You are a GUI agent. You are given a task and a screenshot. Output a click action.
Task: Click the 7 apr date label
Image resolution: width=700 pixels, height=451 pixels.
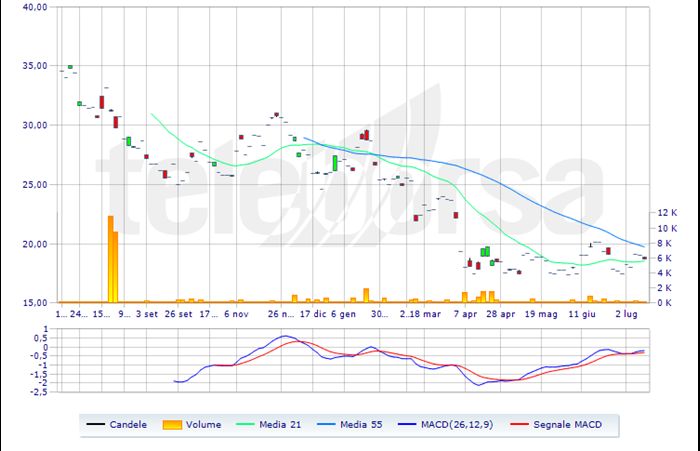click(x=465, y=314)
